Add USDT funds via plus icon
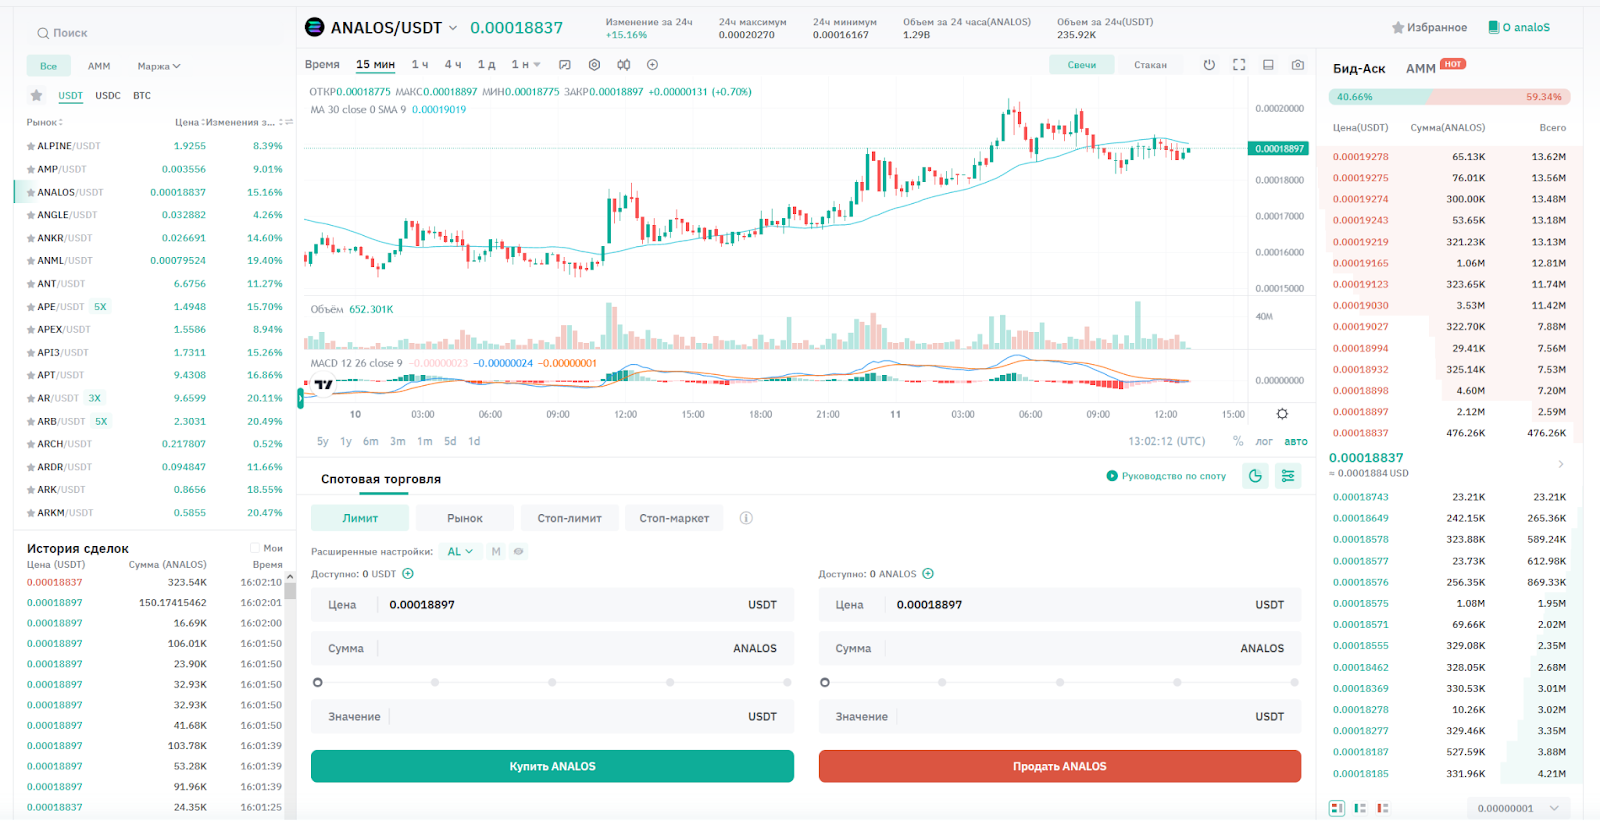Screen dimensions: 1600x821 point(408,574)
